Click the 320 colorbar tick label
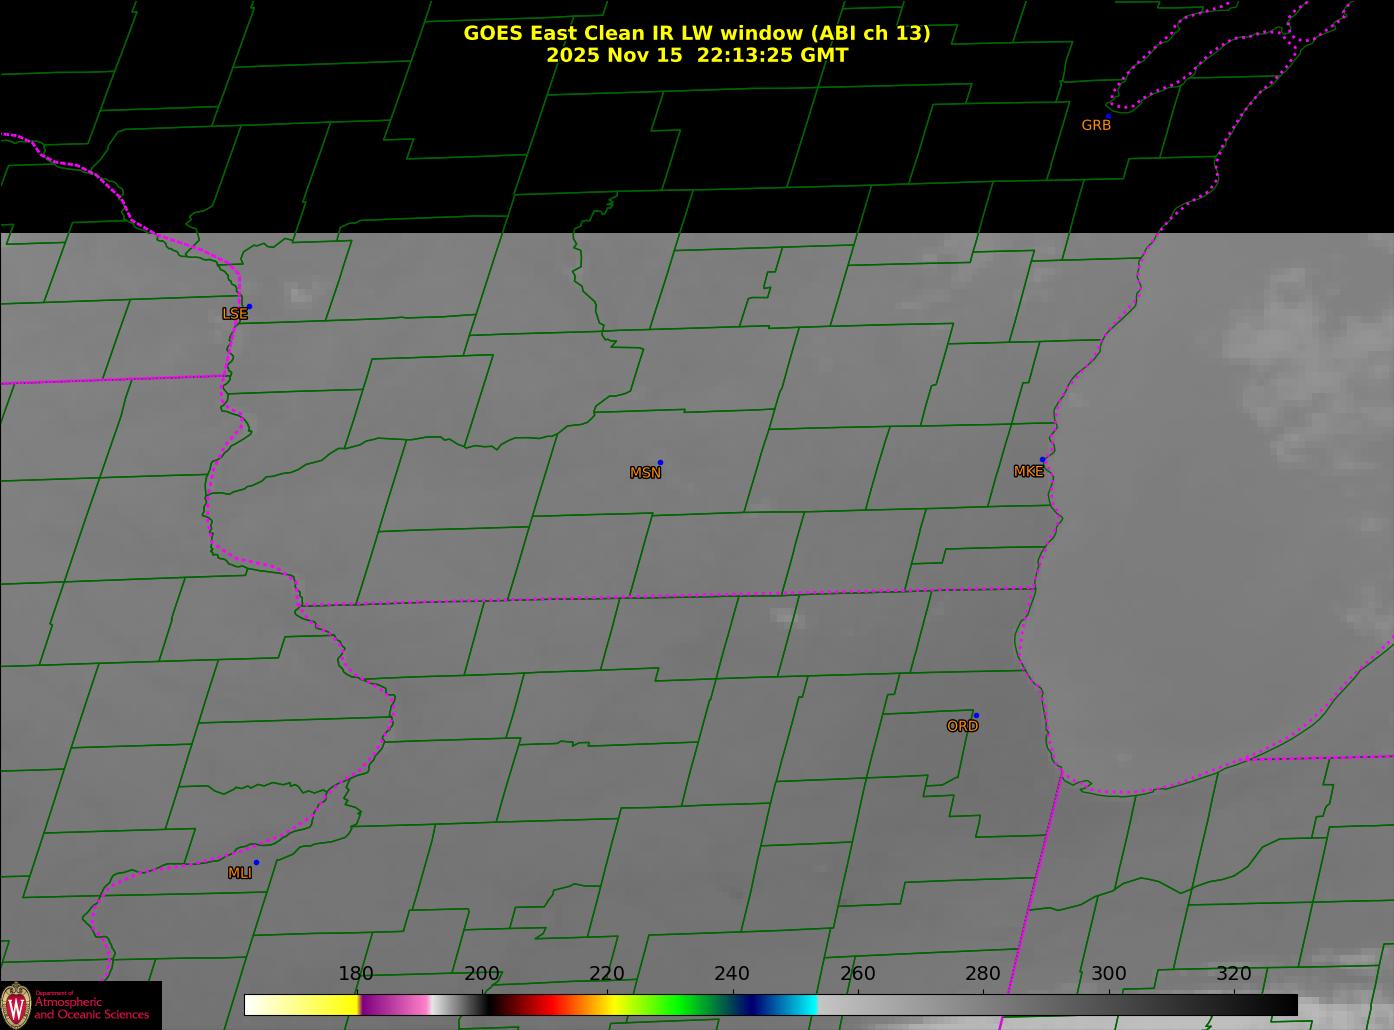Viewport: 1394px width, 1030px height. pyautogui.click(x=1233, y=974)
